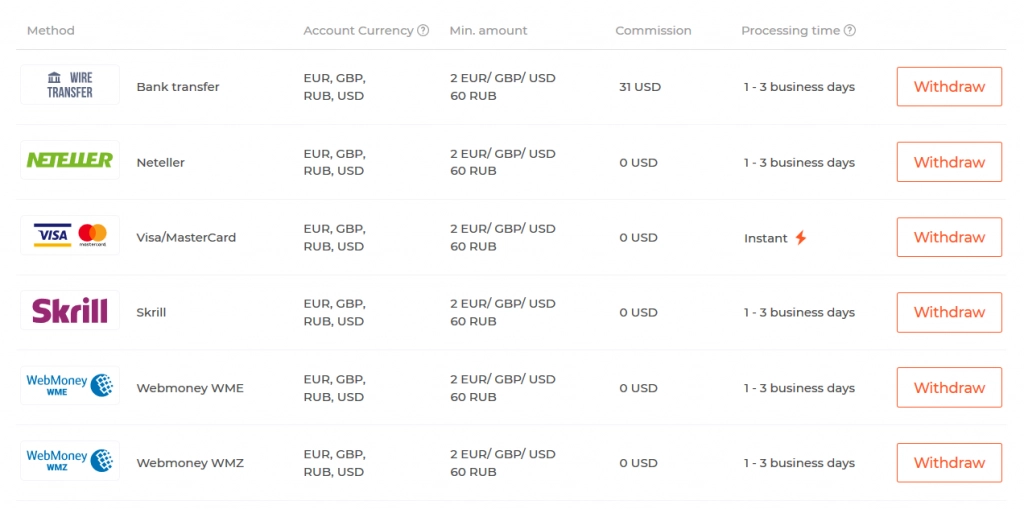
Task: Click the Processing time help icon
Action: click(x=850, y=30)
